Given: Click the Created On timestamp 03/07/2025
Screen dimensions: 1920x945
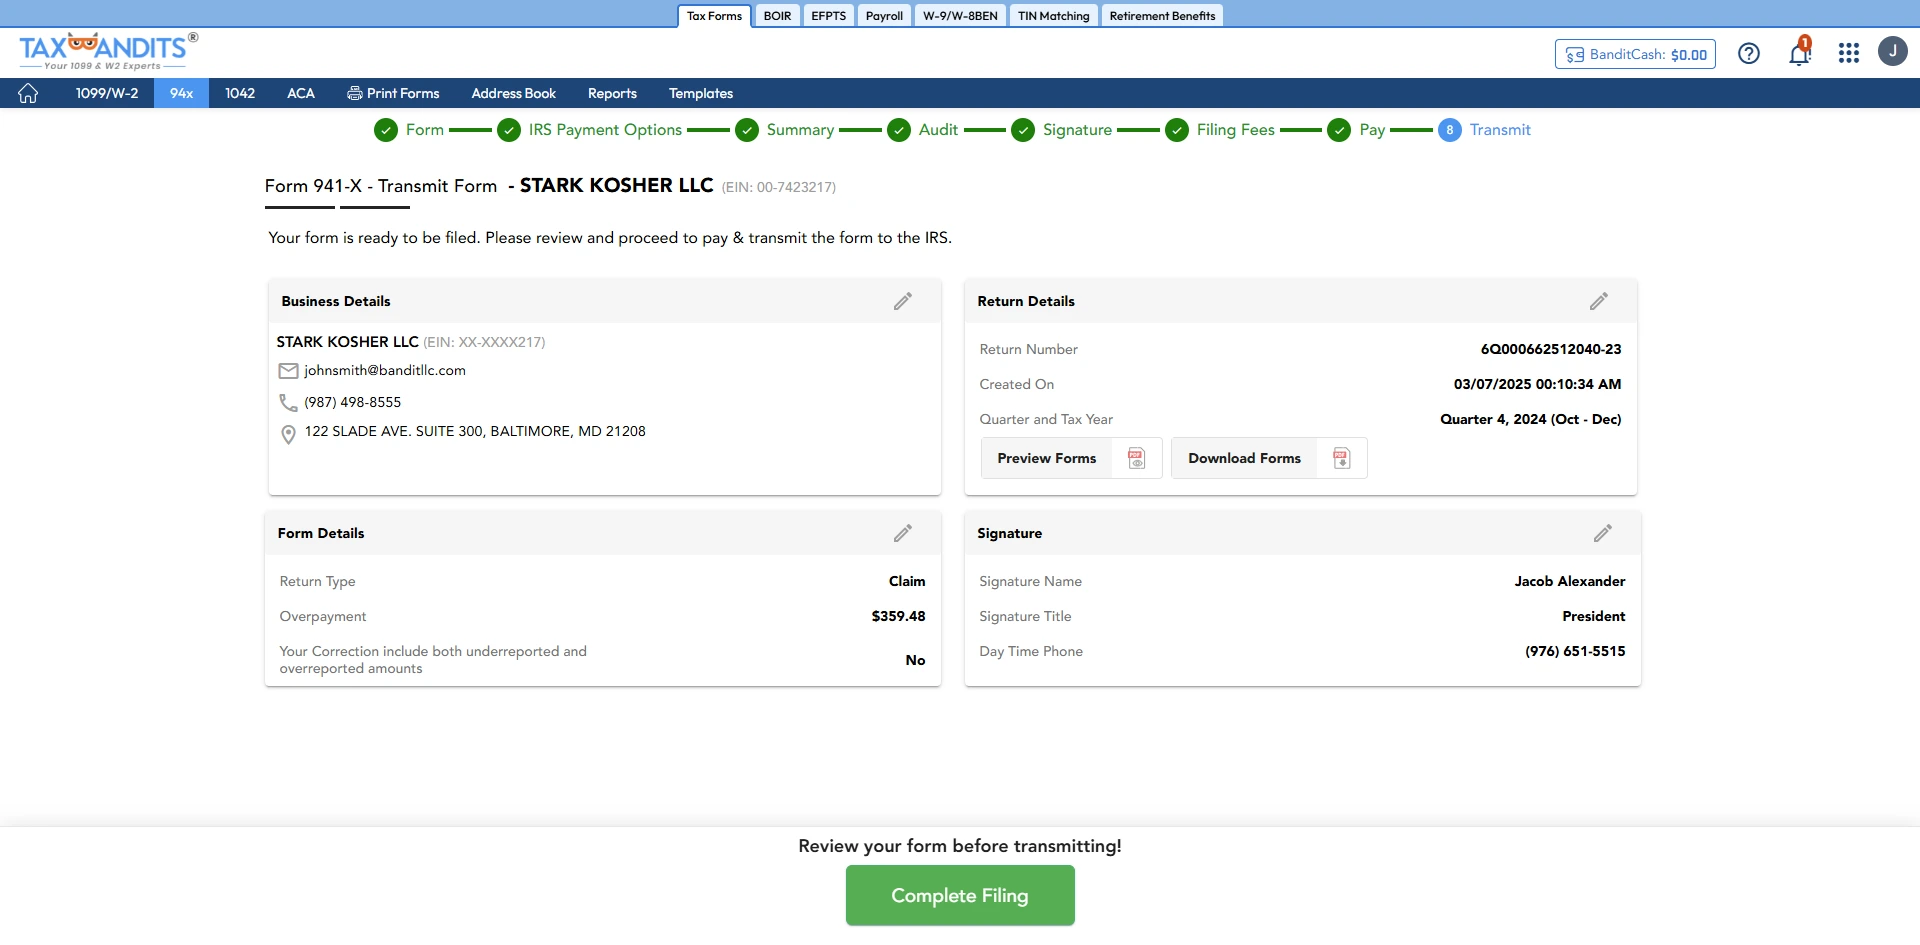Looking at the screenshot, I should tap(1538, 384).
